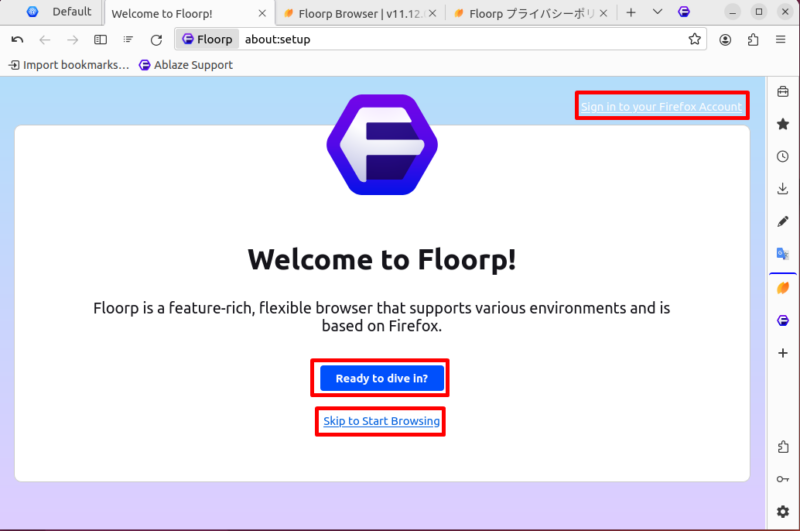Open the bookmarks star sidebar panel
The height and width of the screenshot is (531, 800).
coord(783,124)
